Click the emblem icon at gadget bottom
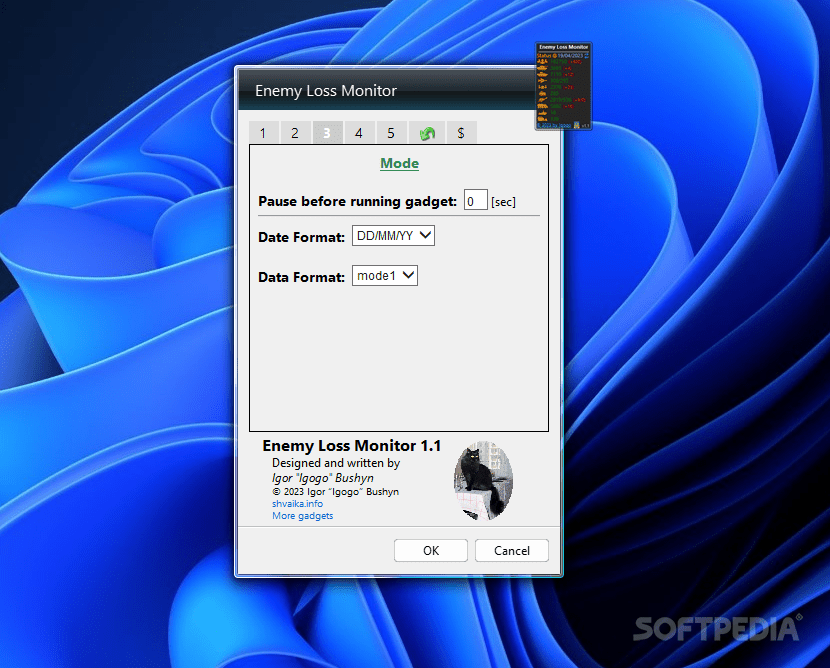 [577, 125]
